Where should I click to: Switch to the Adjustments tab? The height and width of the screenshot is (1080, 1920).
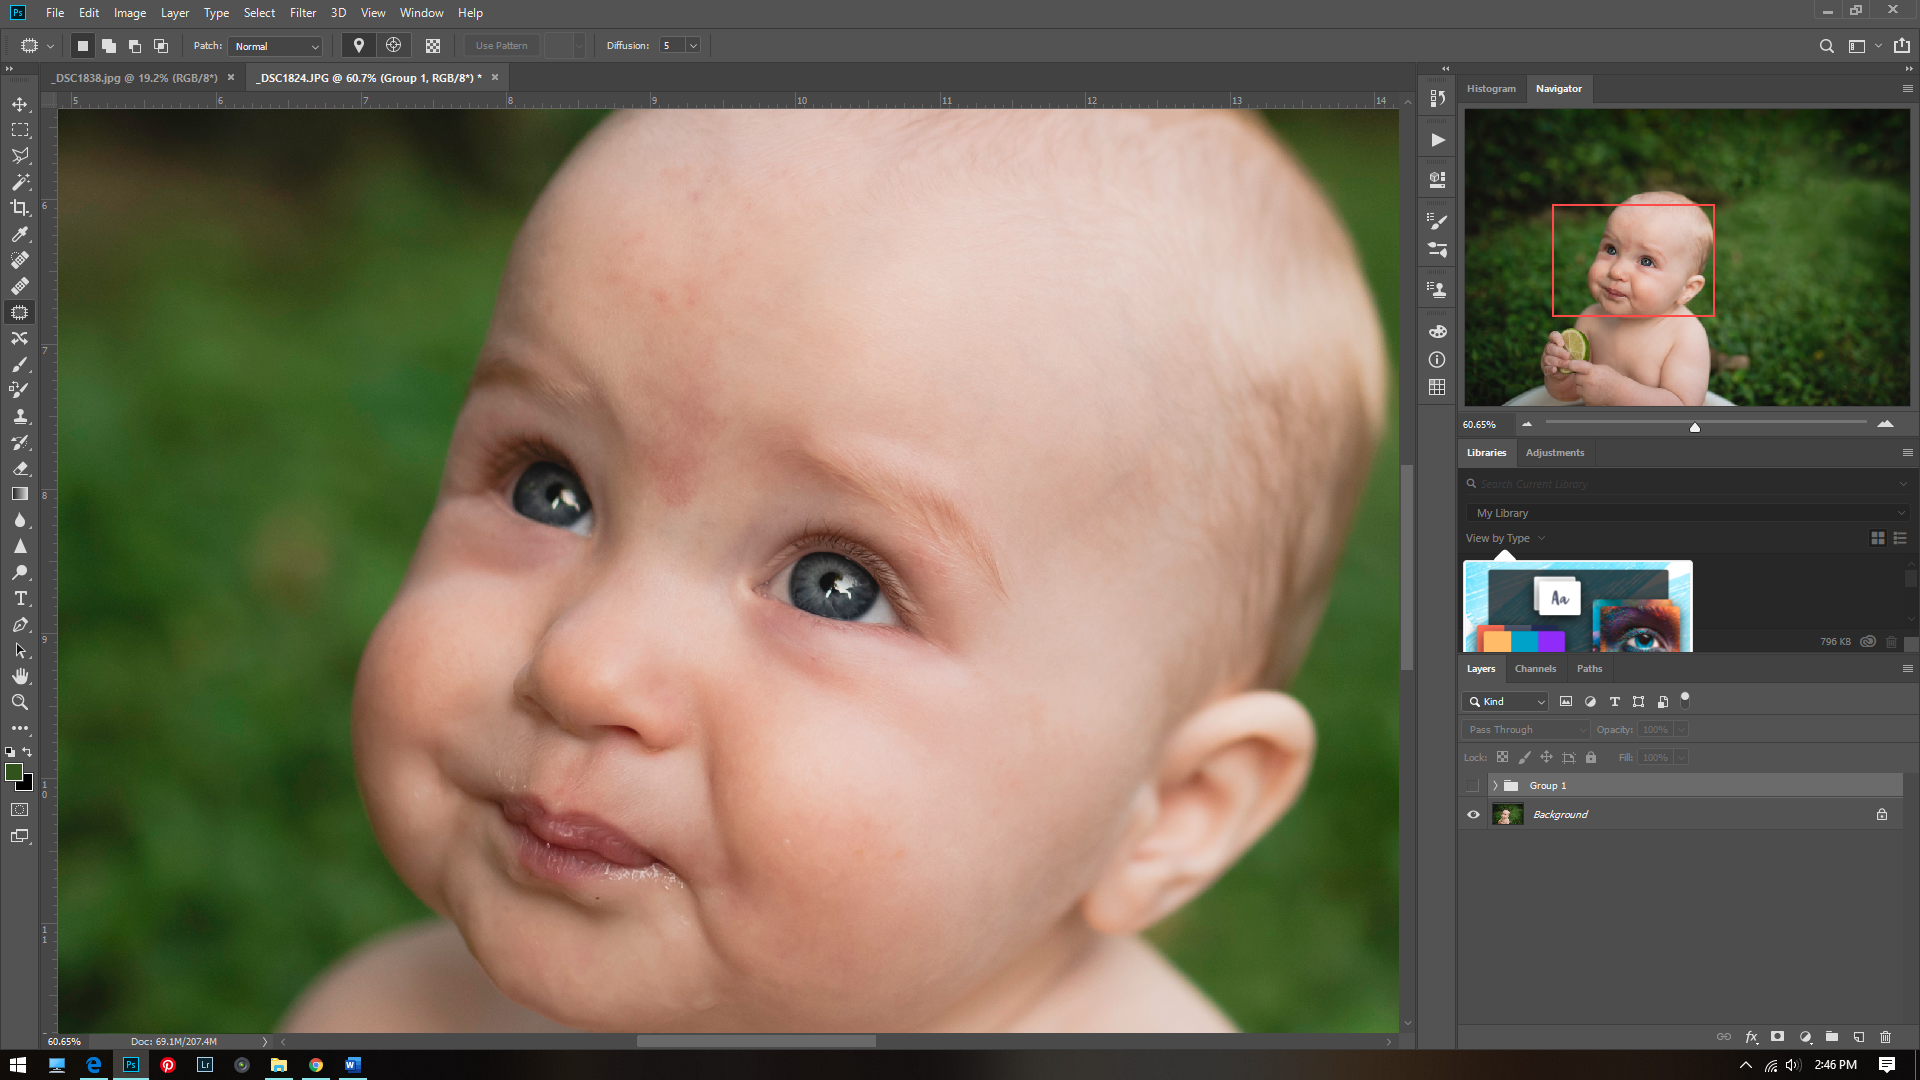1554,452
